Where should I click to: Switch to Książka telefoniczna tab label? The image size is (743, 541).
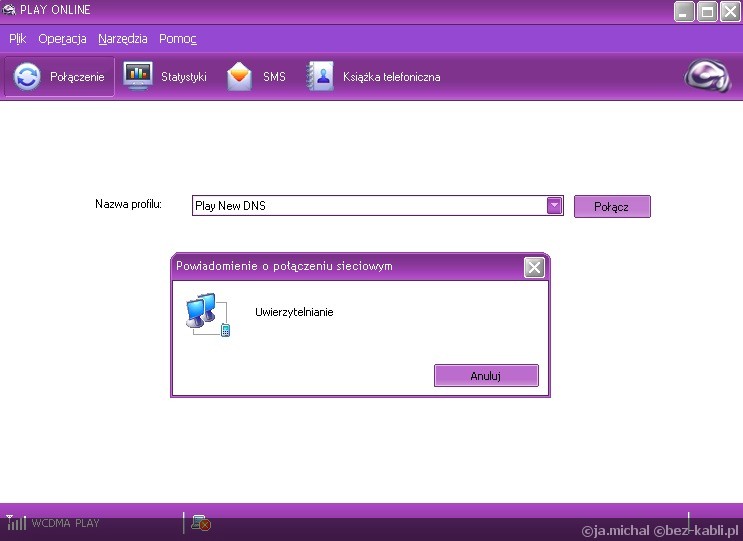pyautogui.click(x=391, y=77)
